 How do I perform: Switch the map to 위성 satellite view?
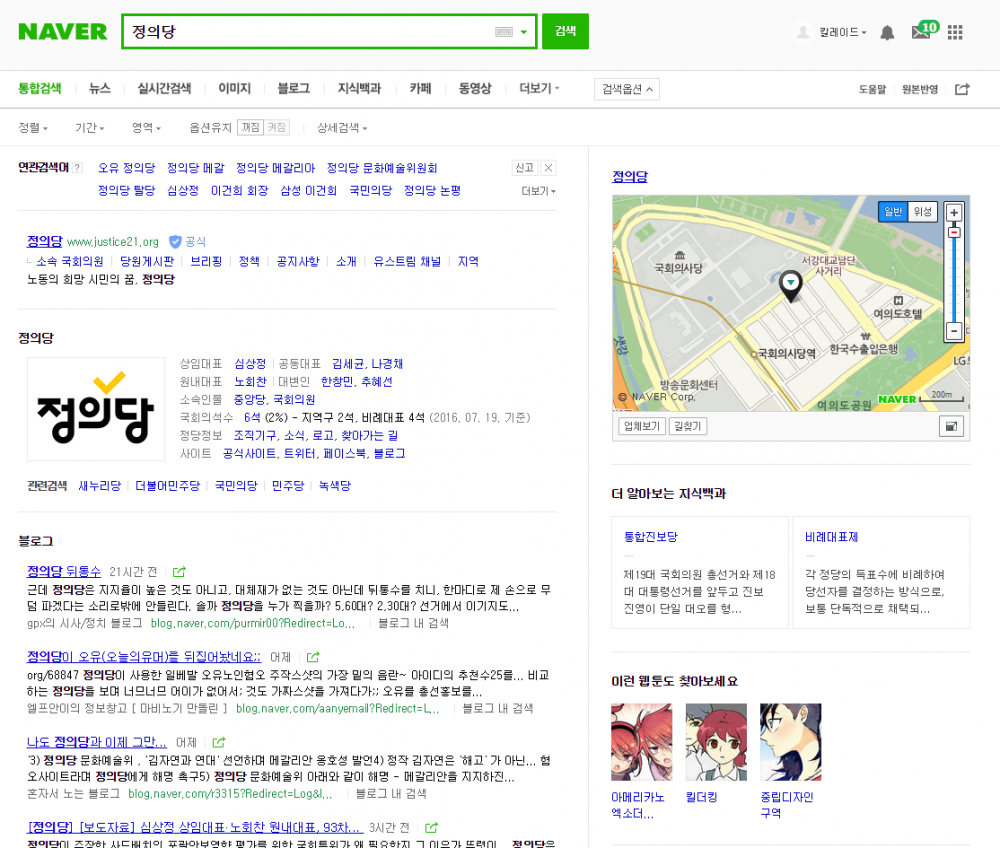pos(922,211)
